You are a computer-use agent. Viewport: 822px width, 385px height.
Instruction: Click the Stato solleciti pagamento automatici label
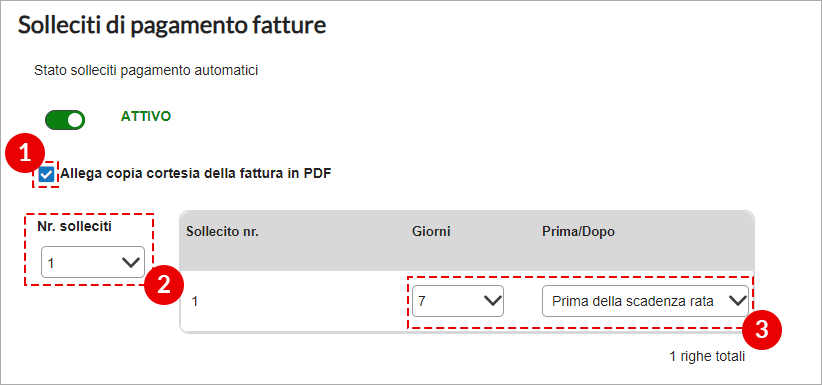point(146,70)
